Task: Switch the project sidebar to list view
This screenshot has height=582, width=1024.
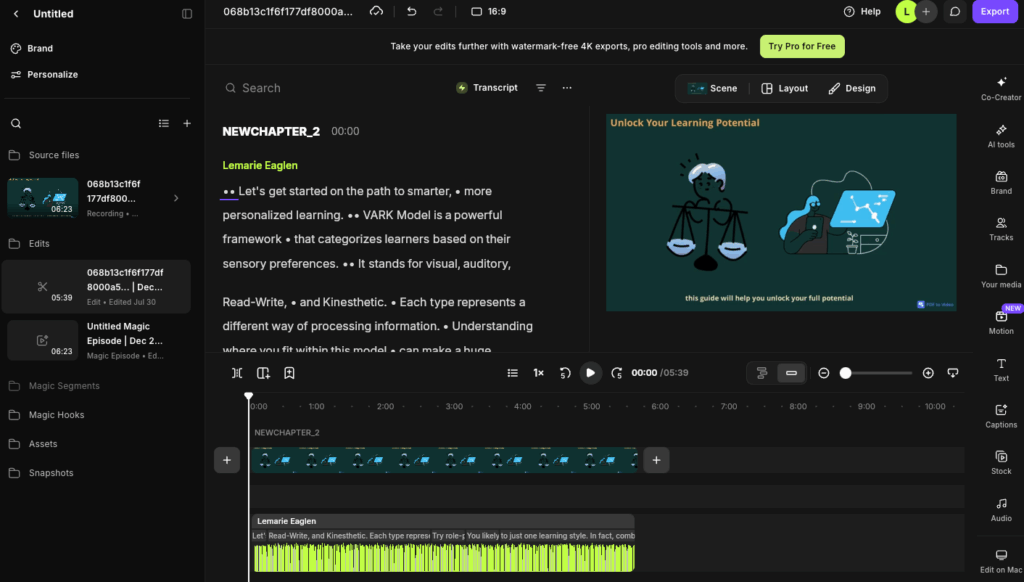Action: [x=163, y=123]
